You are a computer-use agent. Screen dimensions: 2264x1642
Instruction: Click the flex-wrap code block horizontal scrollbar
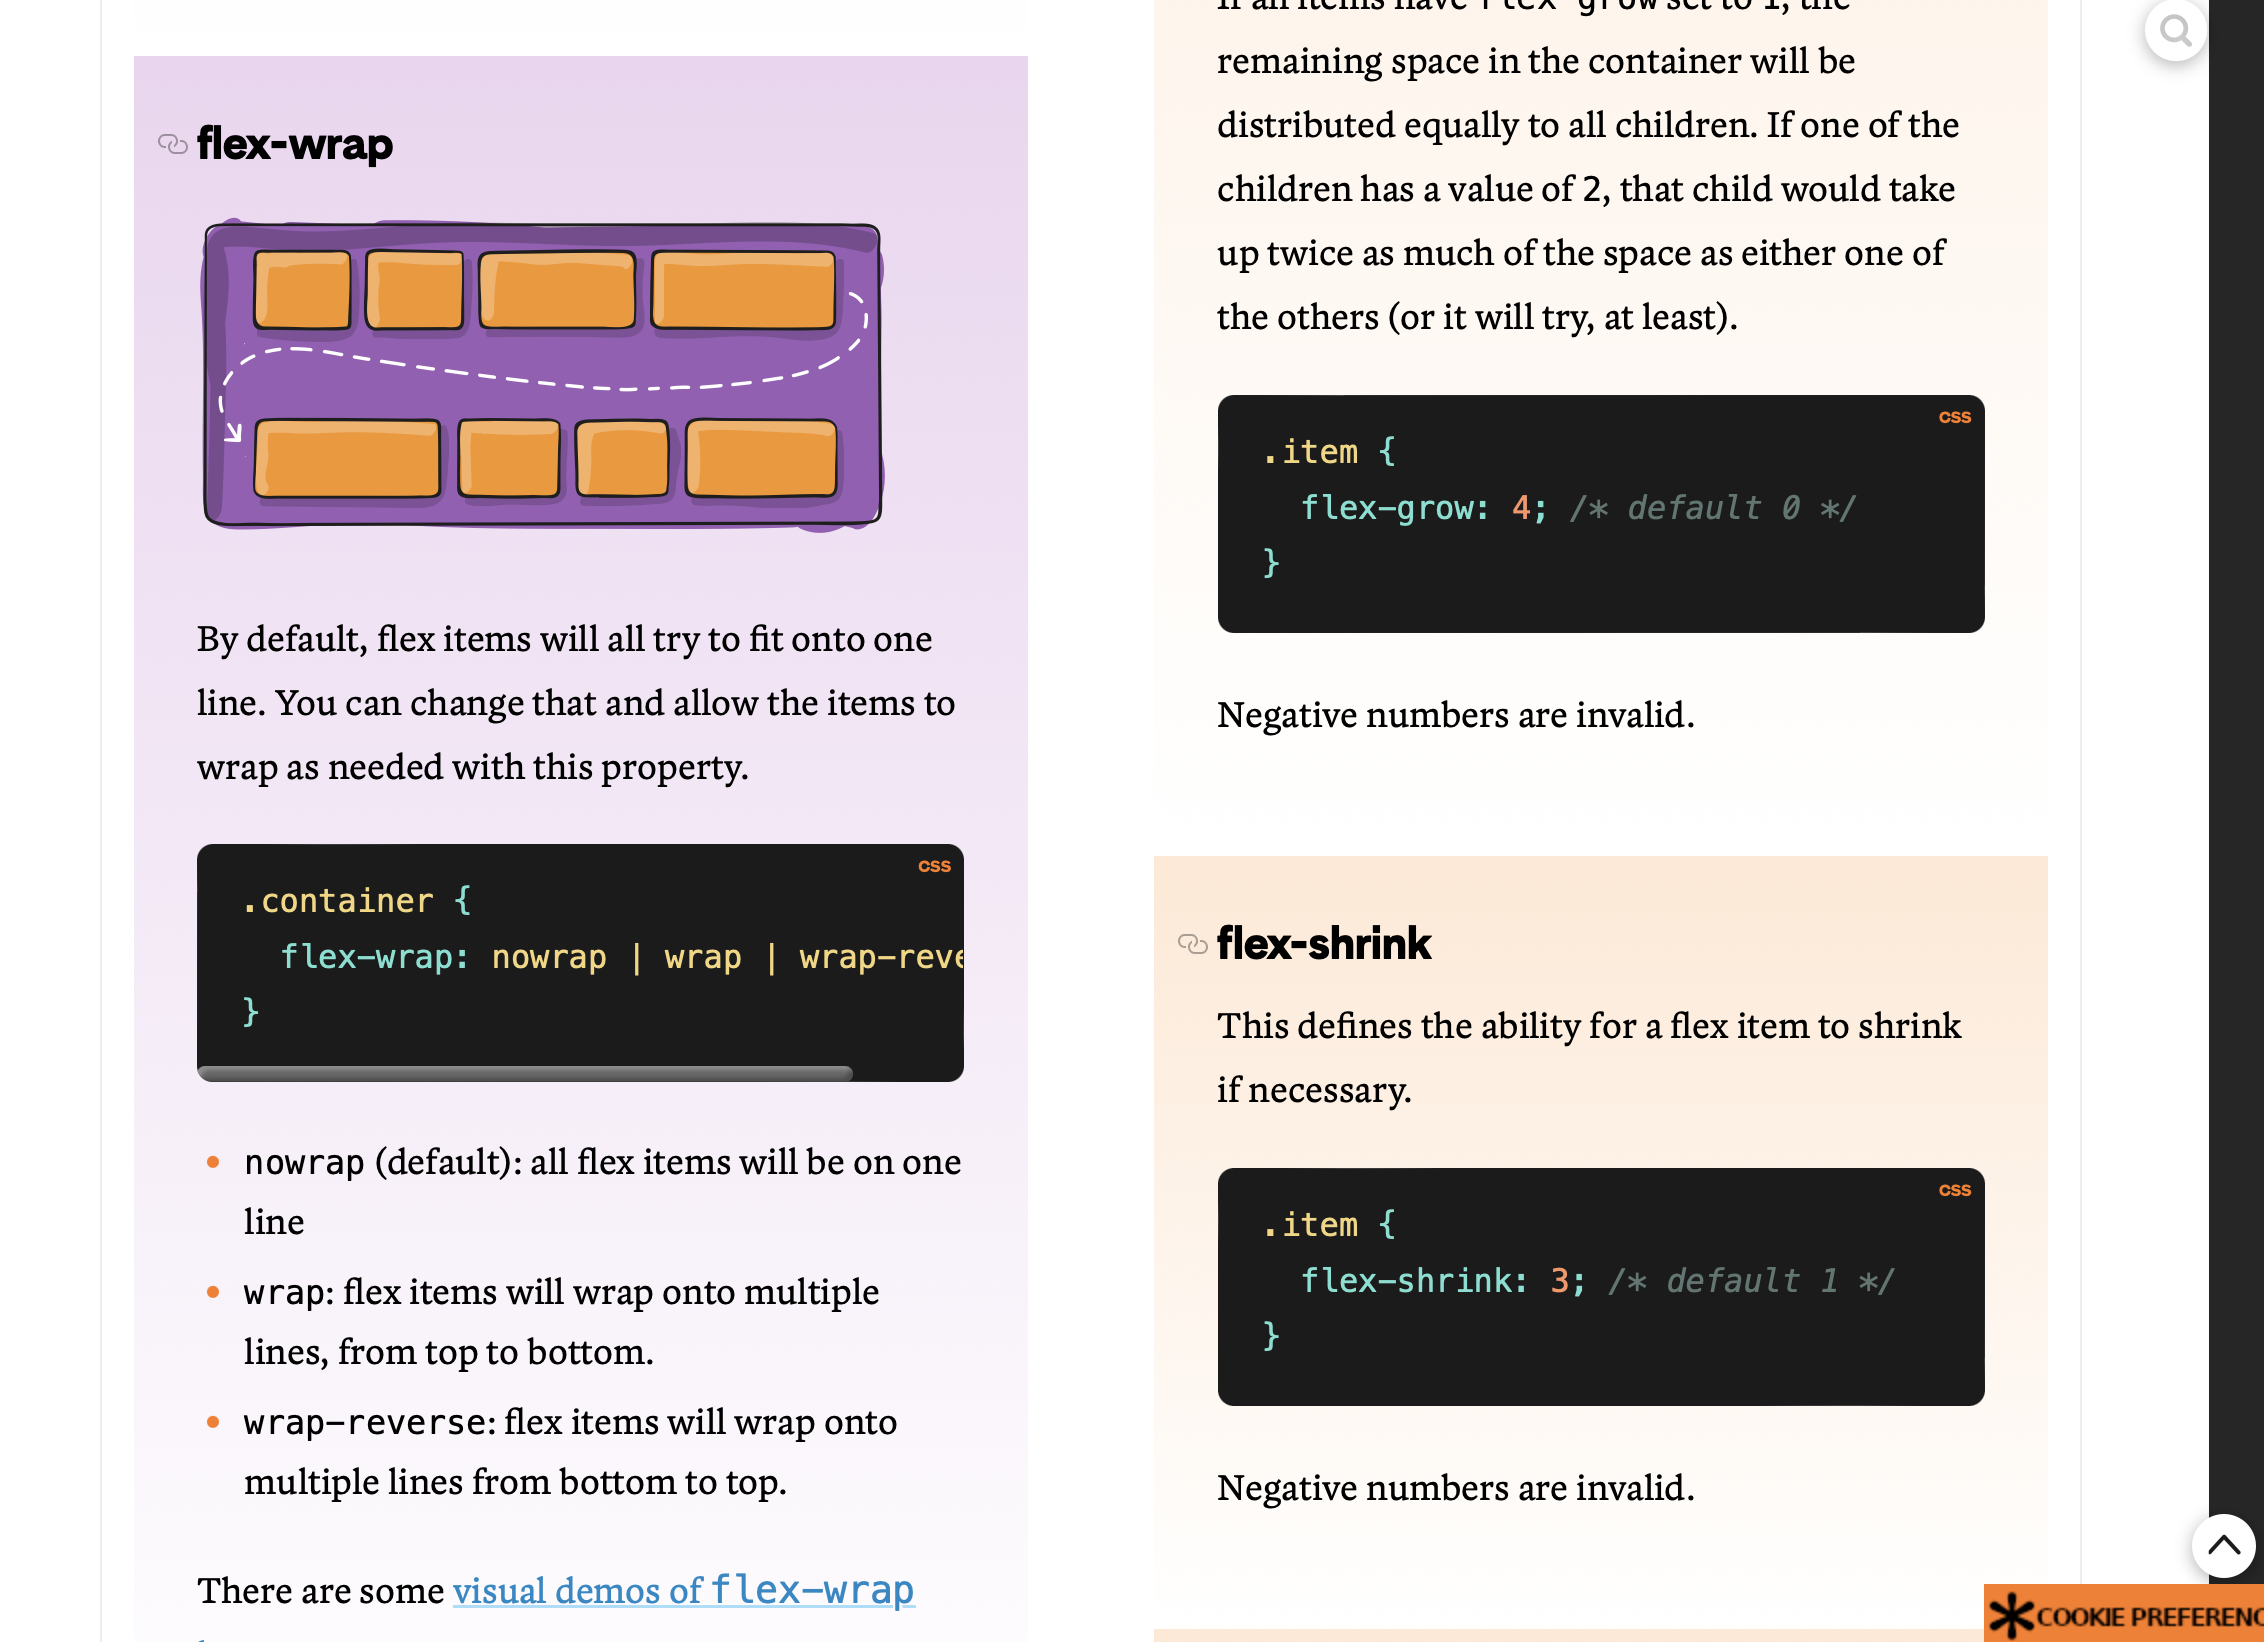click(x=525, y=1073)
